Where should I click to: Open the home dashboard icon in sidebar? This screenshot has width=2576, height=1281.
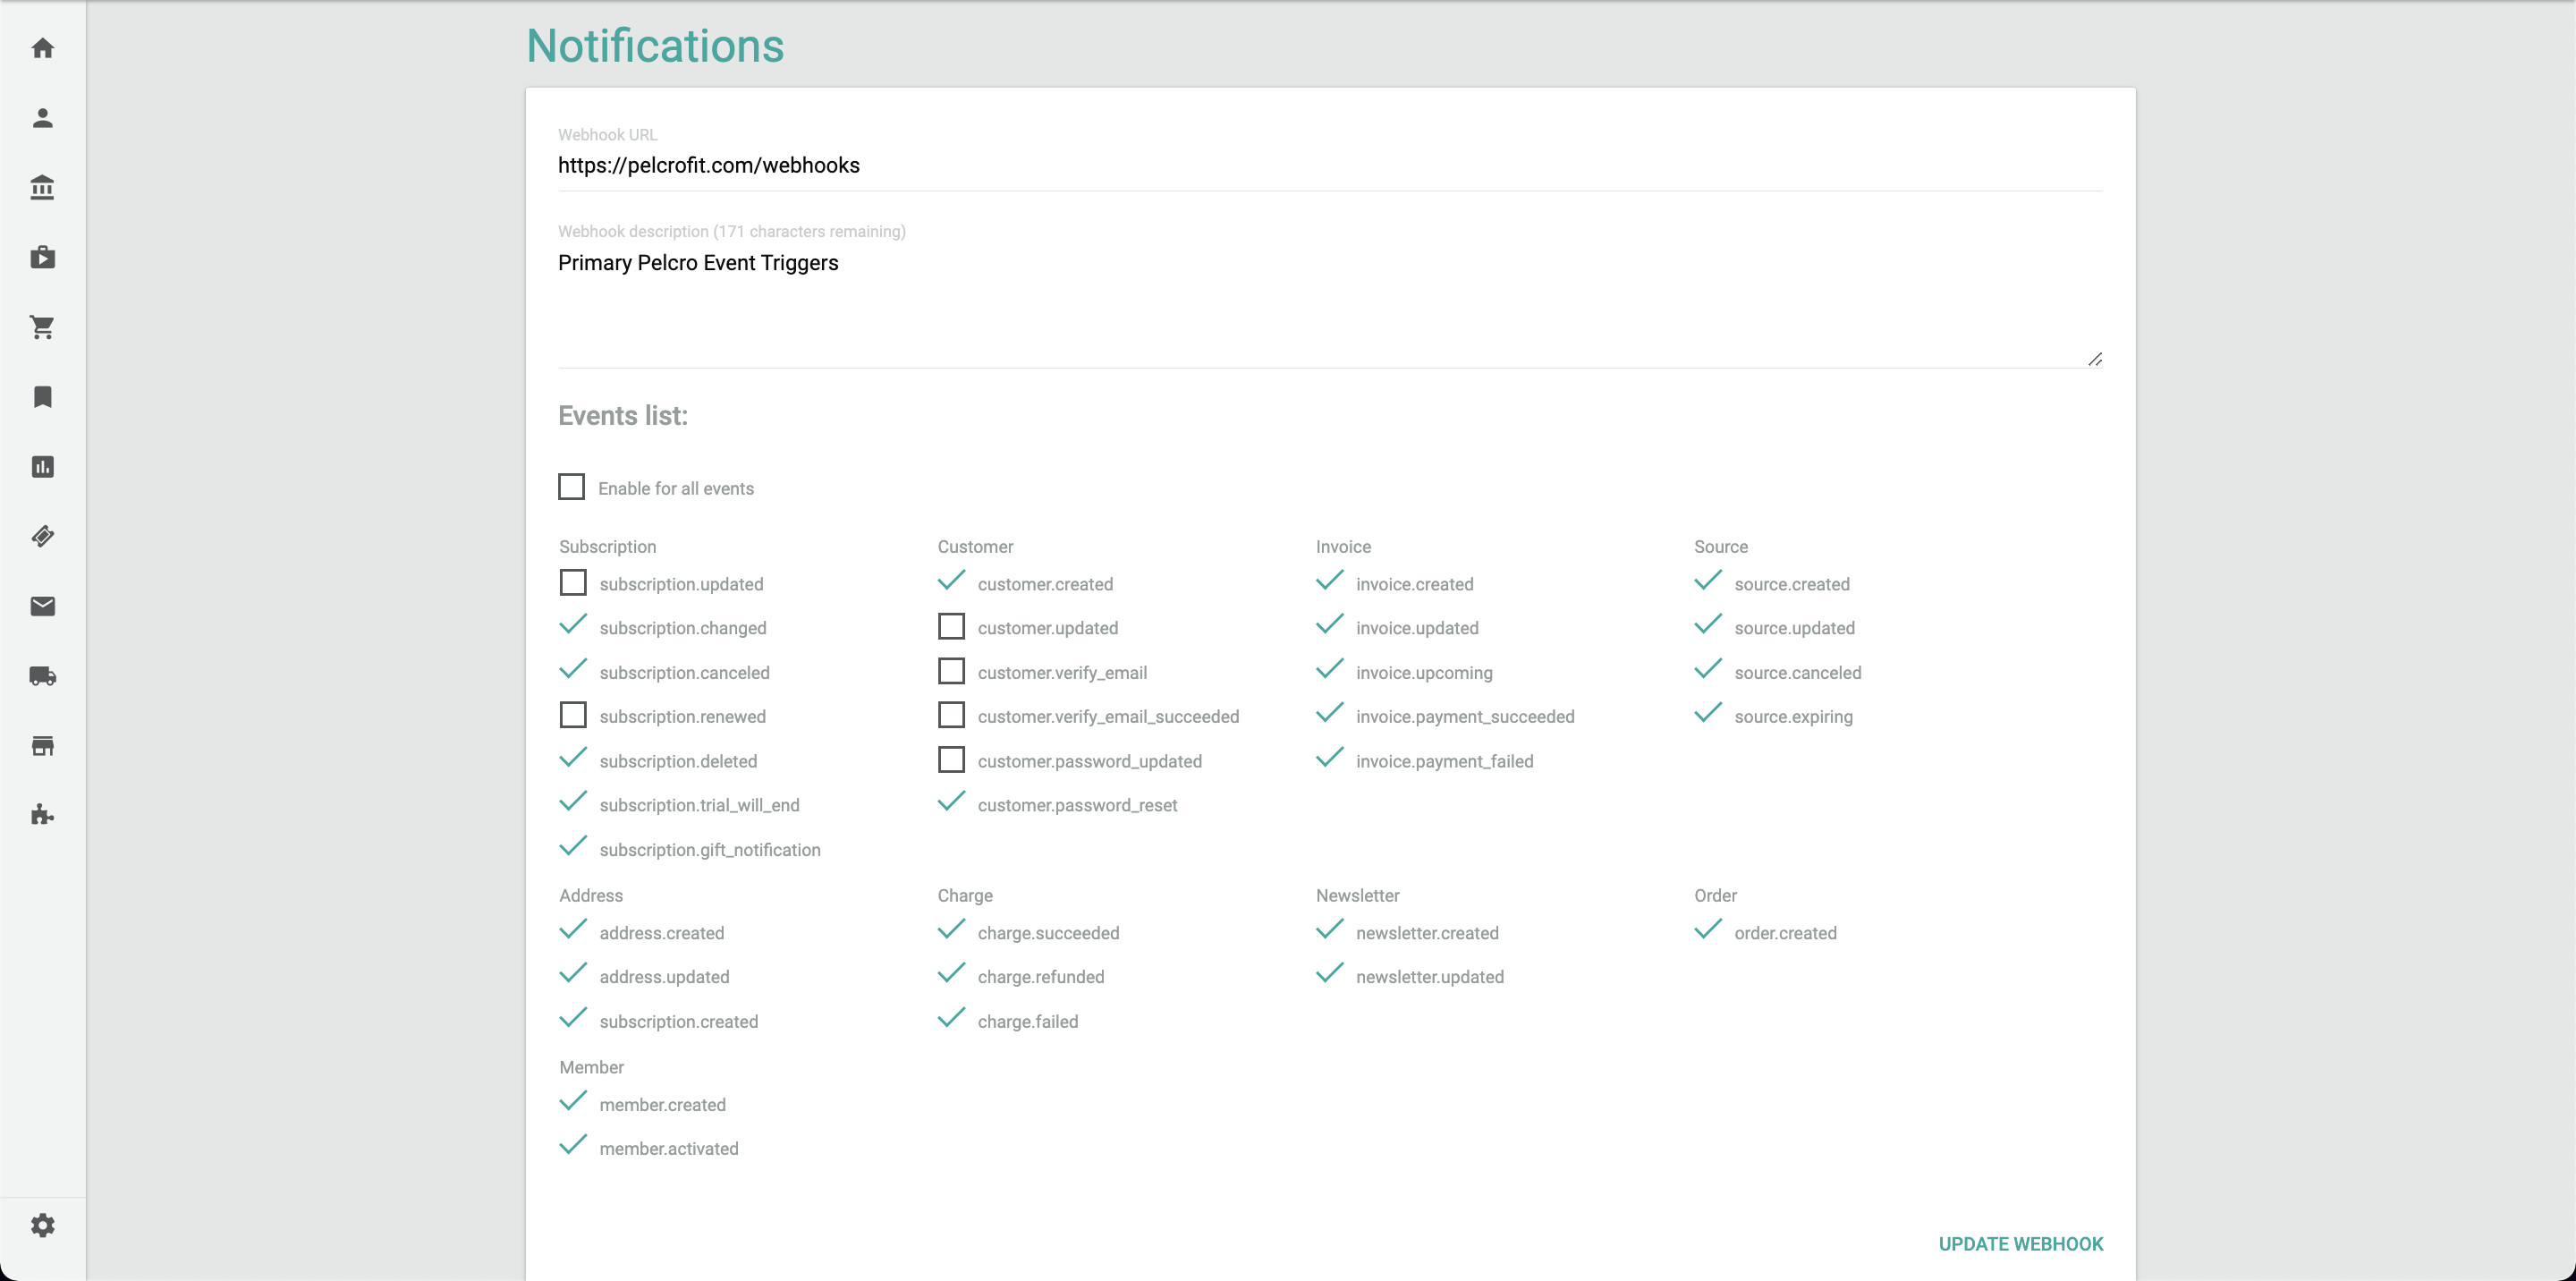(x=42, y=48)
